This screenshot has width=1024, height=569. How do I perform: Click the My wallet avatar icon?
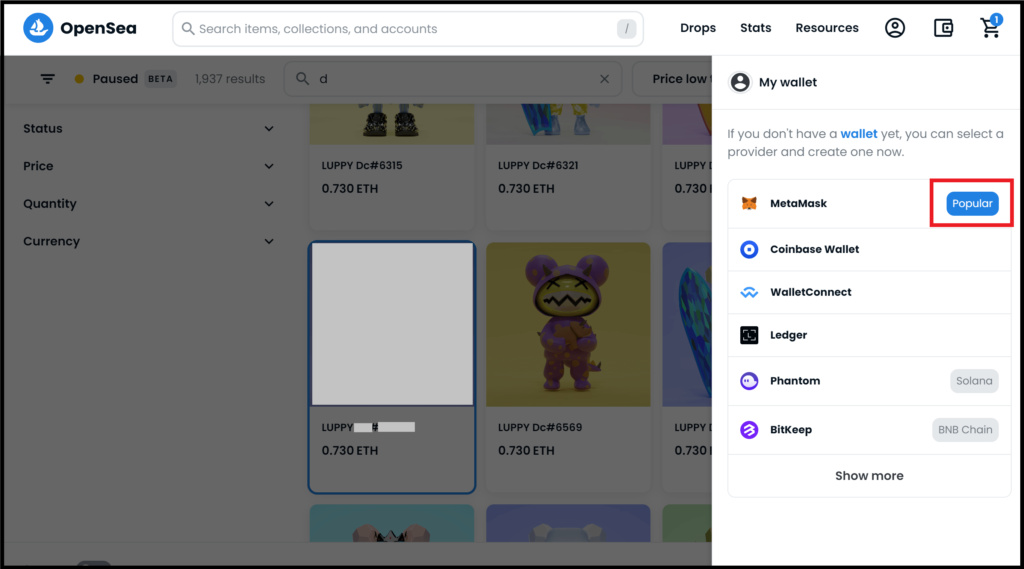coord(740,82)
